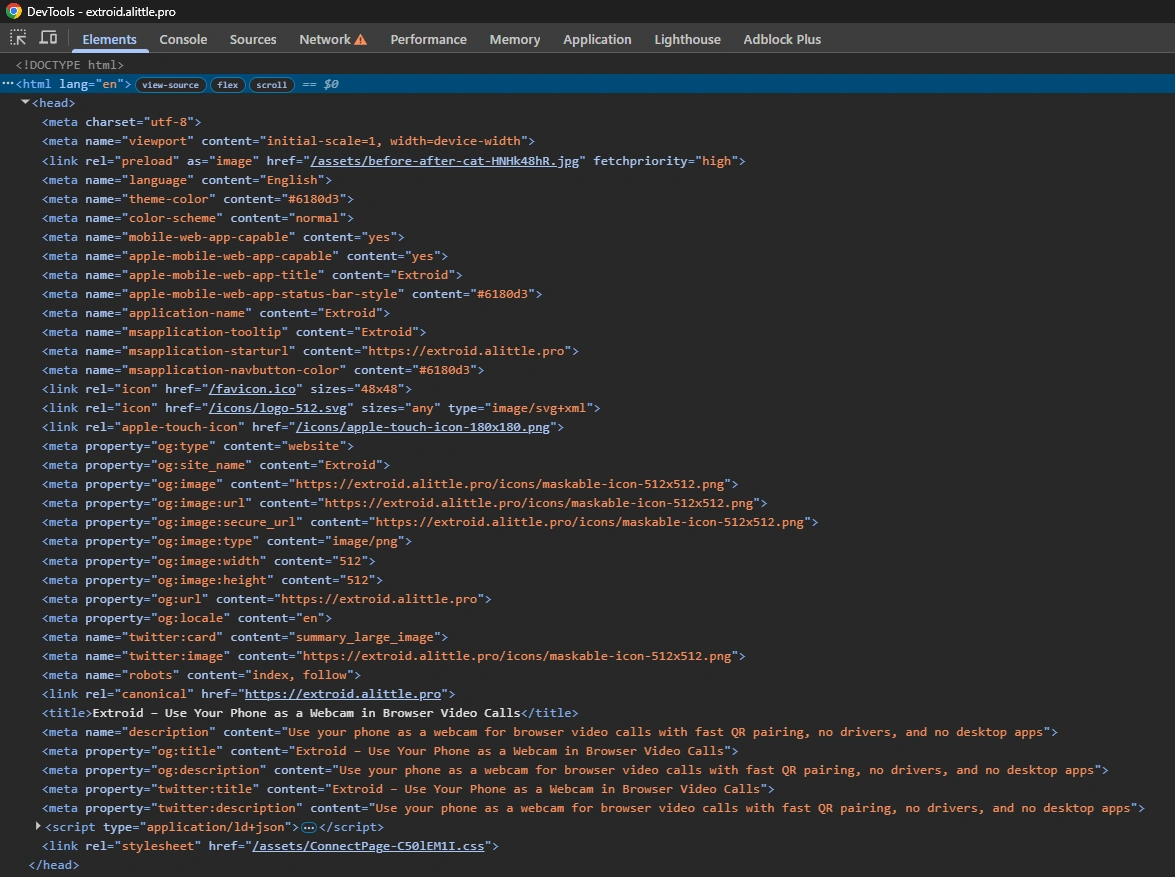
Task: Select the meta language English node
Action: pyautogui.click(x=187, y=180)
